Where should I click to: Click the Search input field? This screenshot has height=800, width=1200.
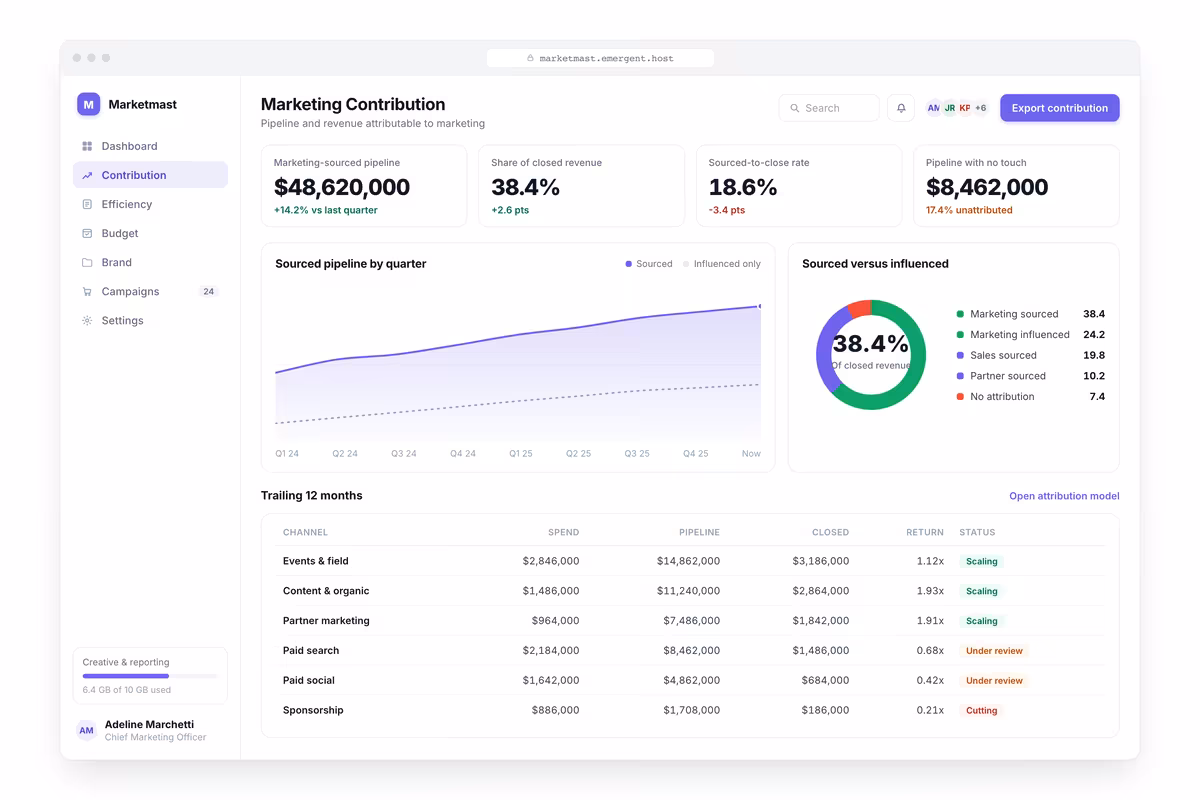point(829,108)
